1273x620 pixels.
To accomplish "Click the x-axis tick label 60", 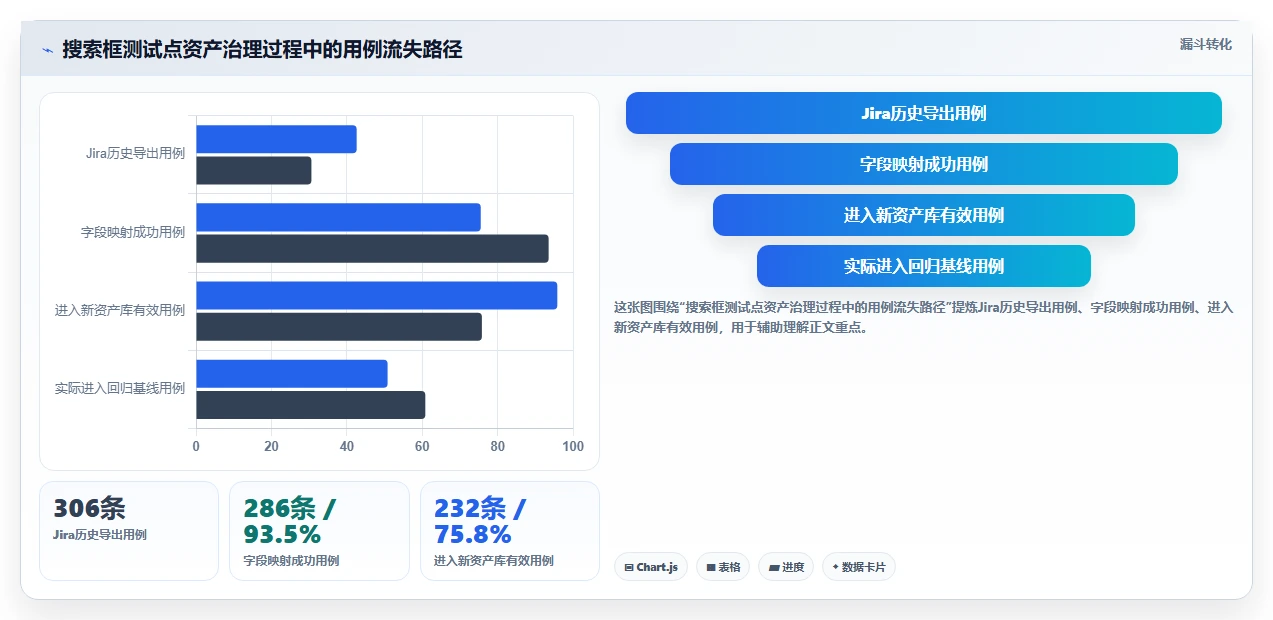I will click(x=422, y=446).
